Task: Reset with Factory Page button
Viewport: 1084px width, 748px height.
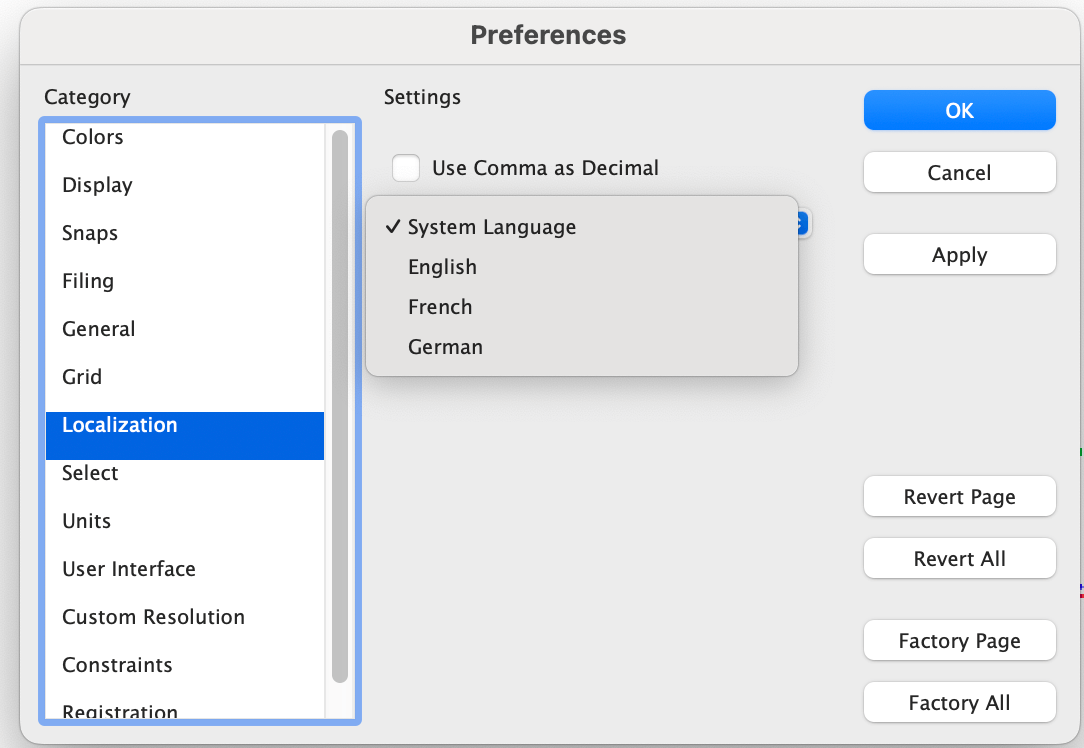Action: [959, 641]
